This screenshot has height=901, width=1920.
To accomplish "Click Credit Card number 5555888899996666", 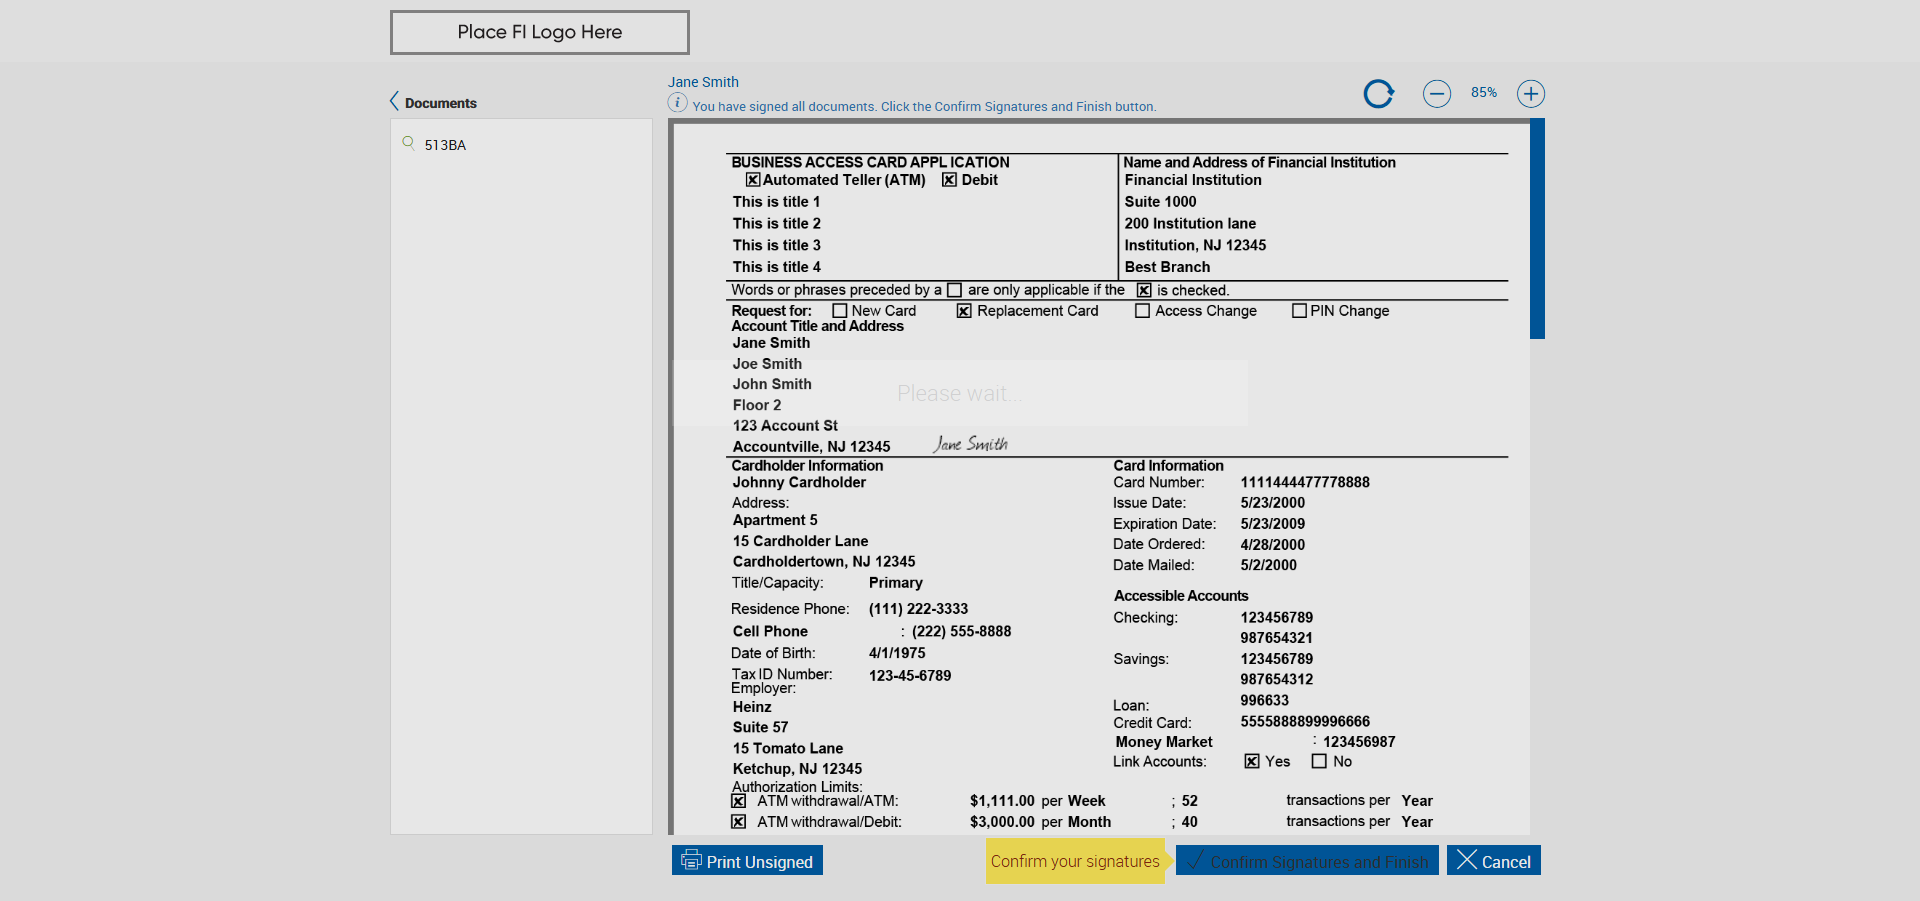I will [x=1305, y=721].
